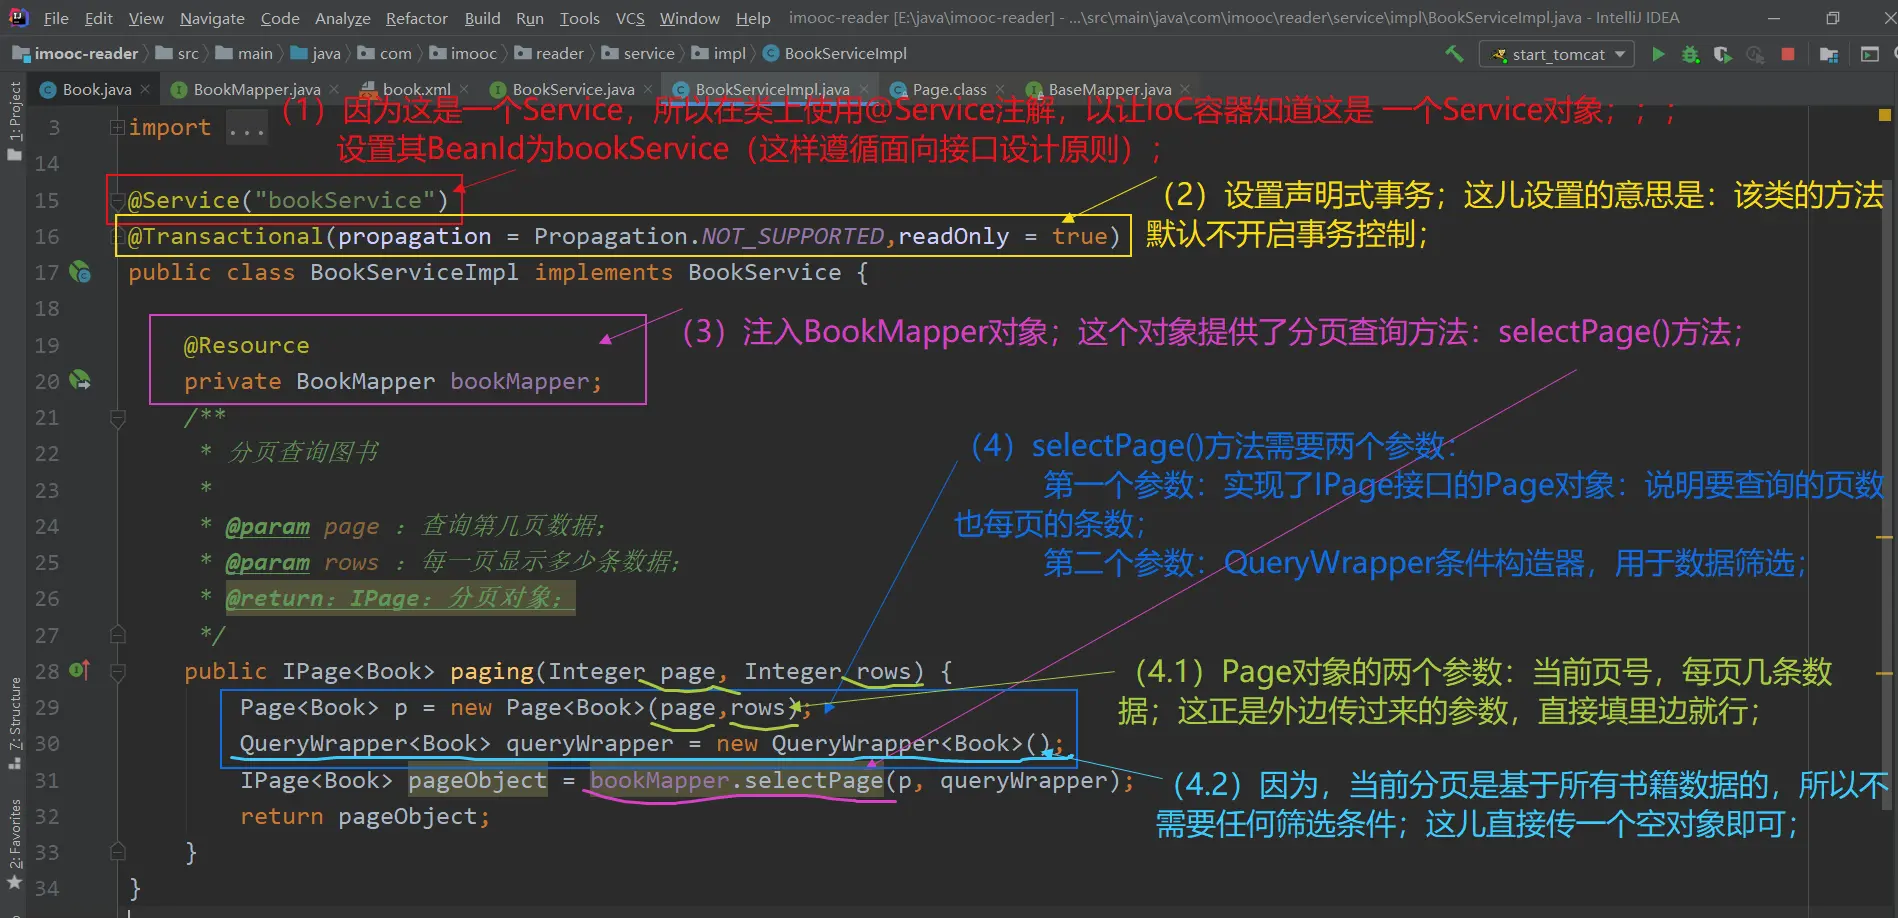The width and height of the screenshot is (1898, 918).
Task: Click the service breadcrumb in navigation bar
Action: pyautogui.click(x=648, y=54)
